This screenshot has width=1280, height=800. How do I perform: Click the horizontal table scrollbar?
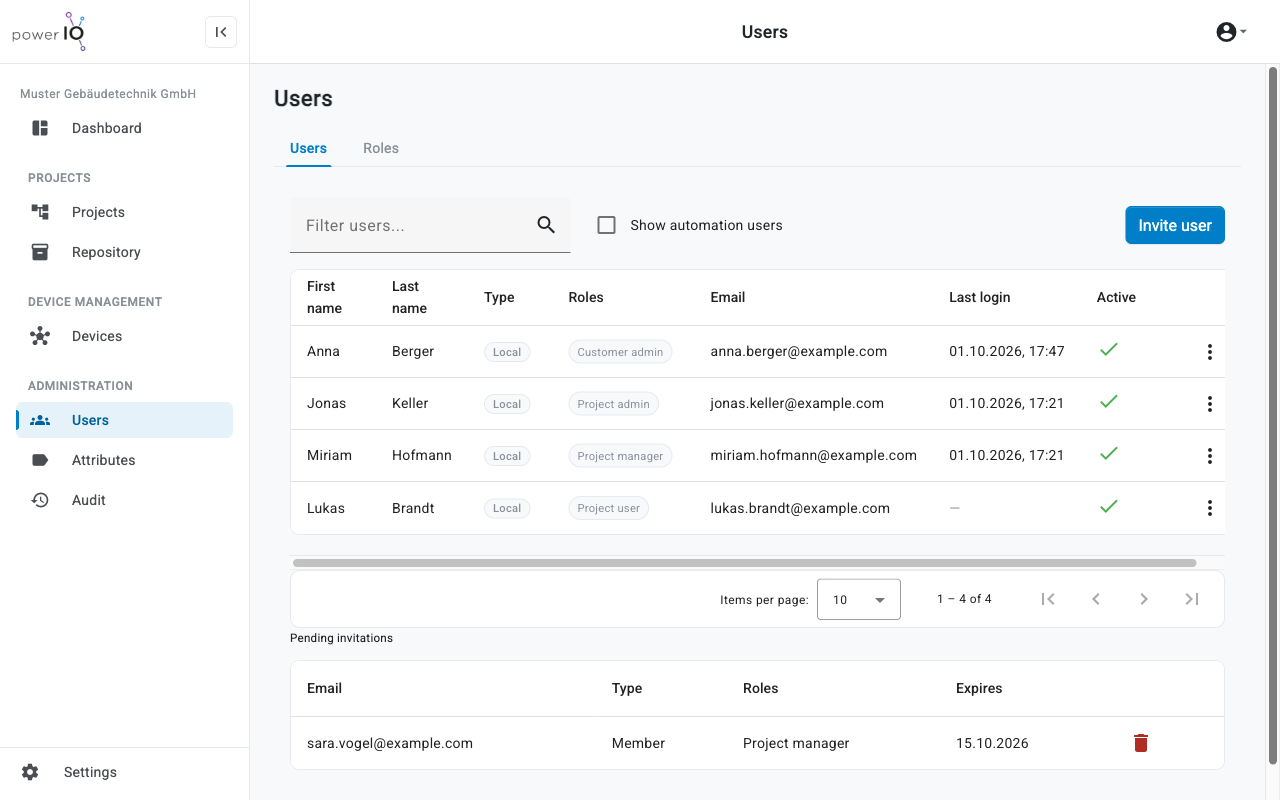[x=744, y=563]
